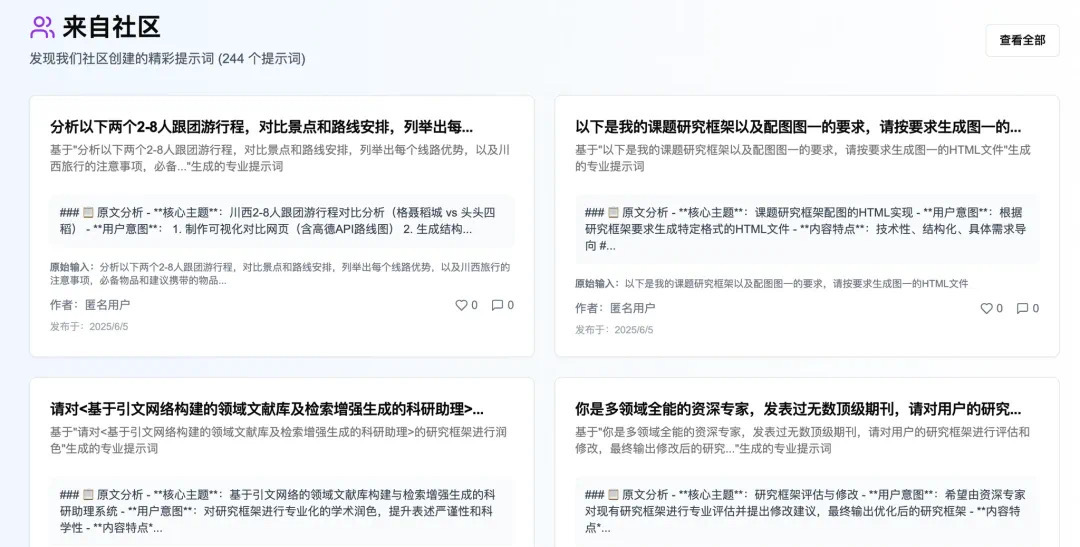Click the 来自社区 section heading

(111, 27)
